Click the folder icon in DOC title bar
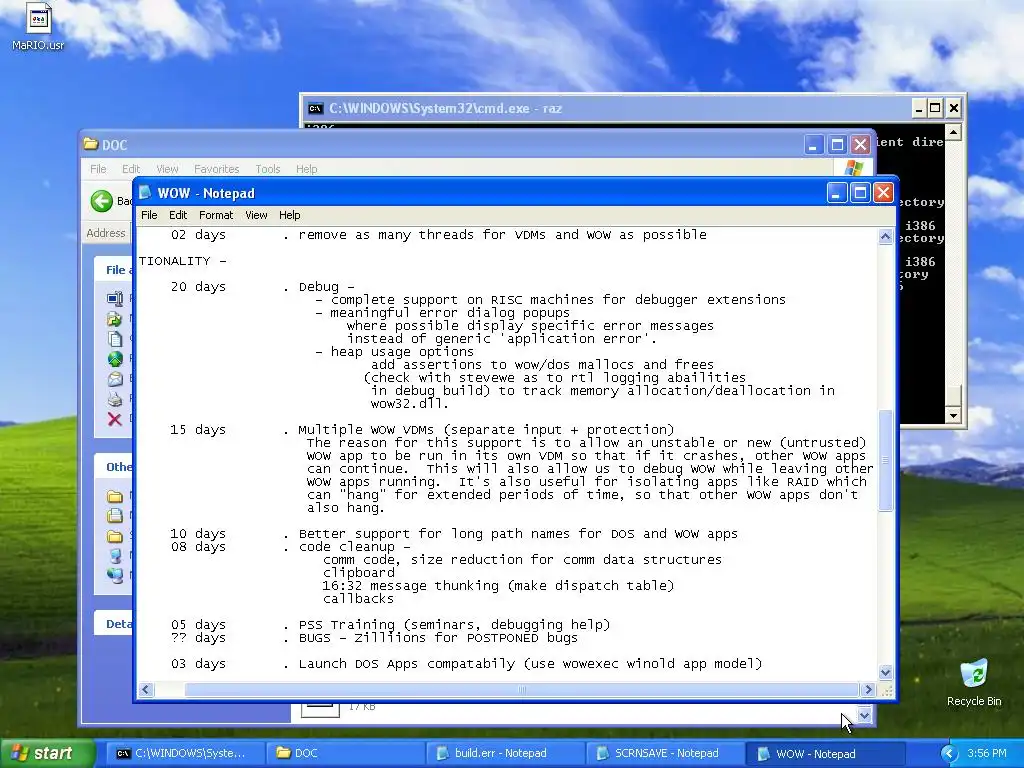Screen dimensions: 1024x768 click(91, 144)
